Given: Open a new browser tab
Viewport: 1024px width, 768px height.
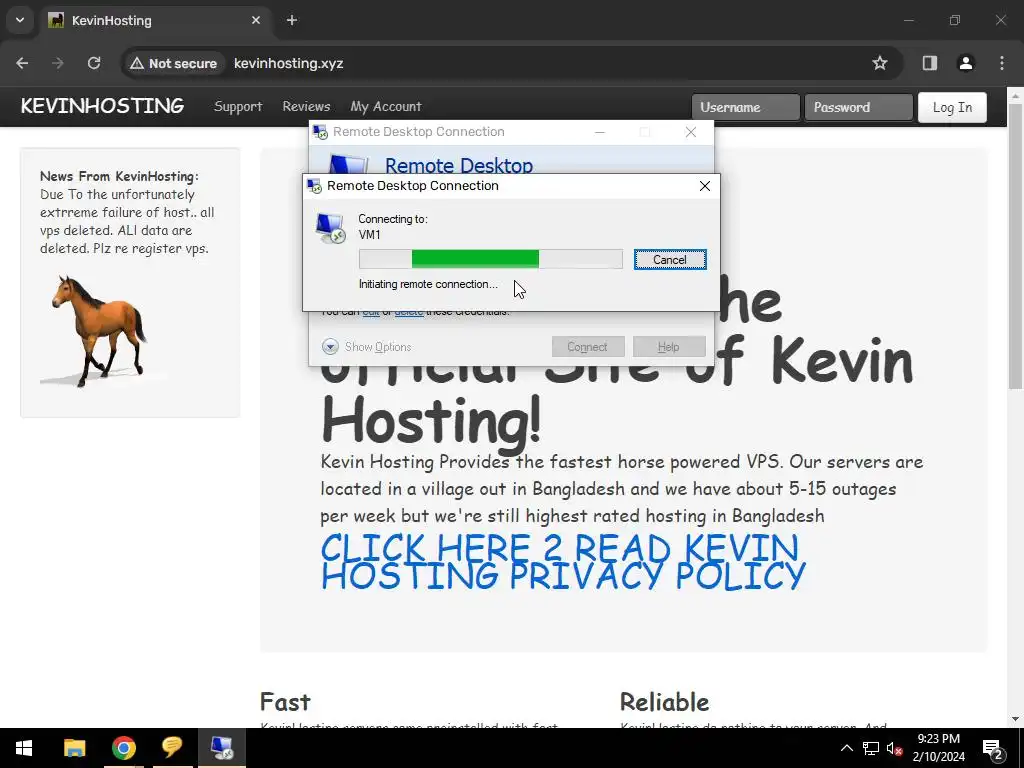Looking at the screenshot, I should click(x=292, y=20).
